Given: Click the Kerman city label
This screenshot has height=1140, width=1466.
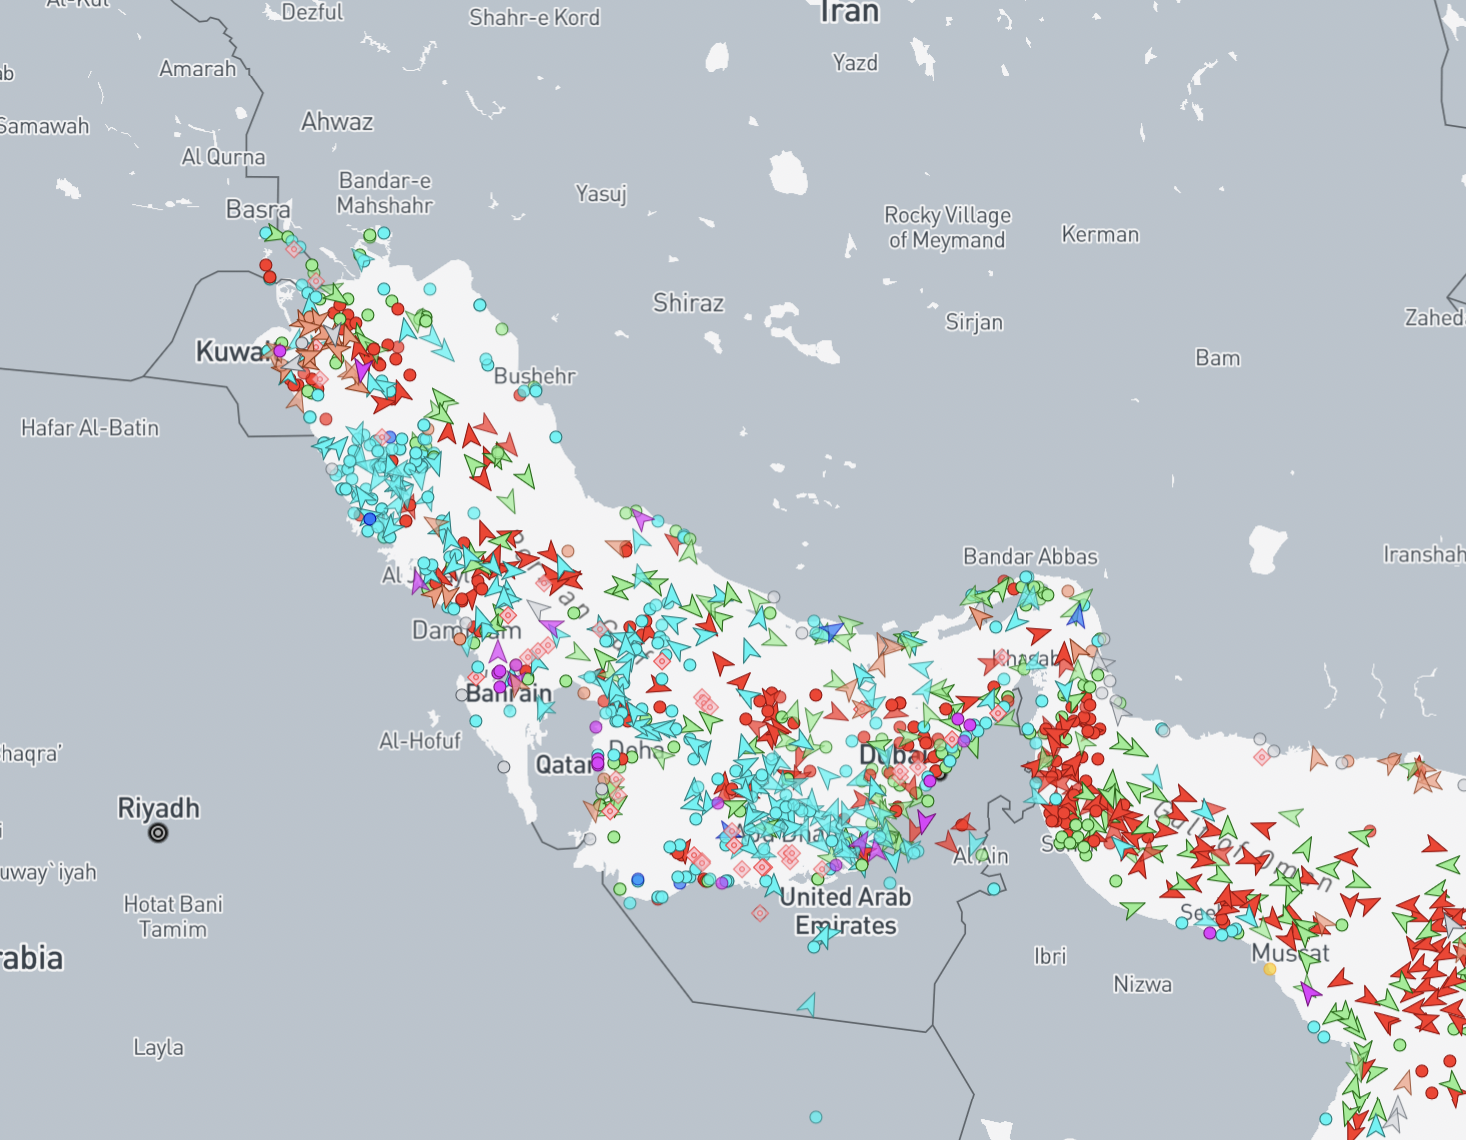Looking at the screenshot, I should [x=1100, y=235].
